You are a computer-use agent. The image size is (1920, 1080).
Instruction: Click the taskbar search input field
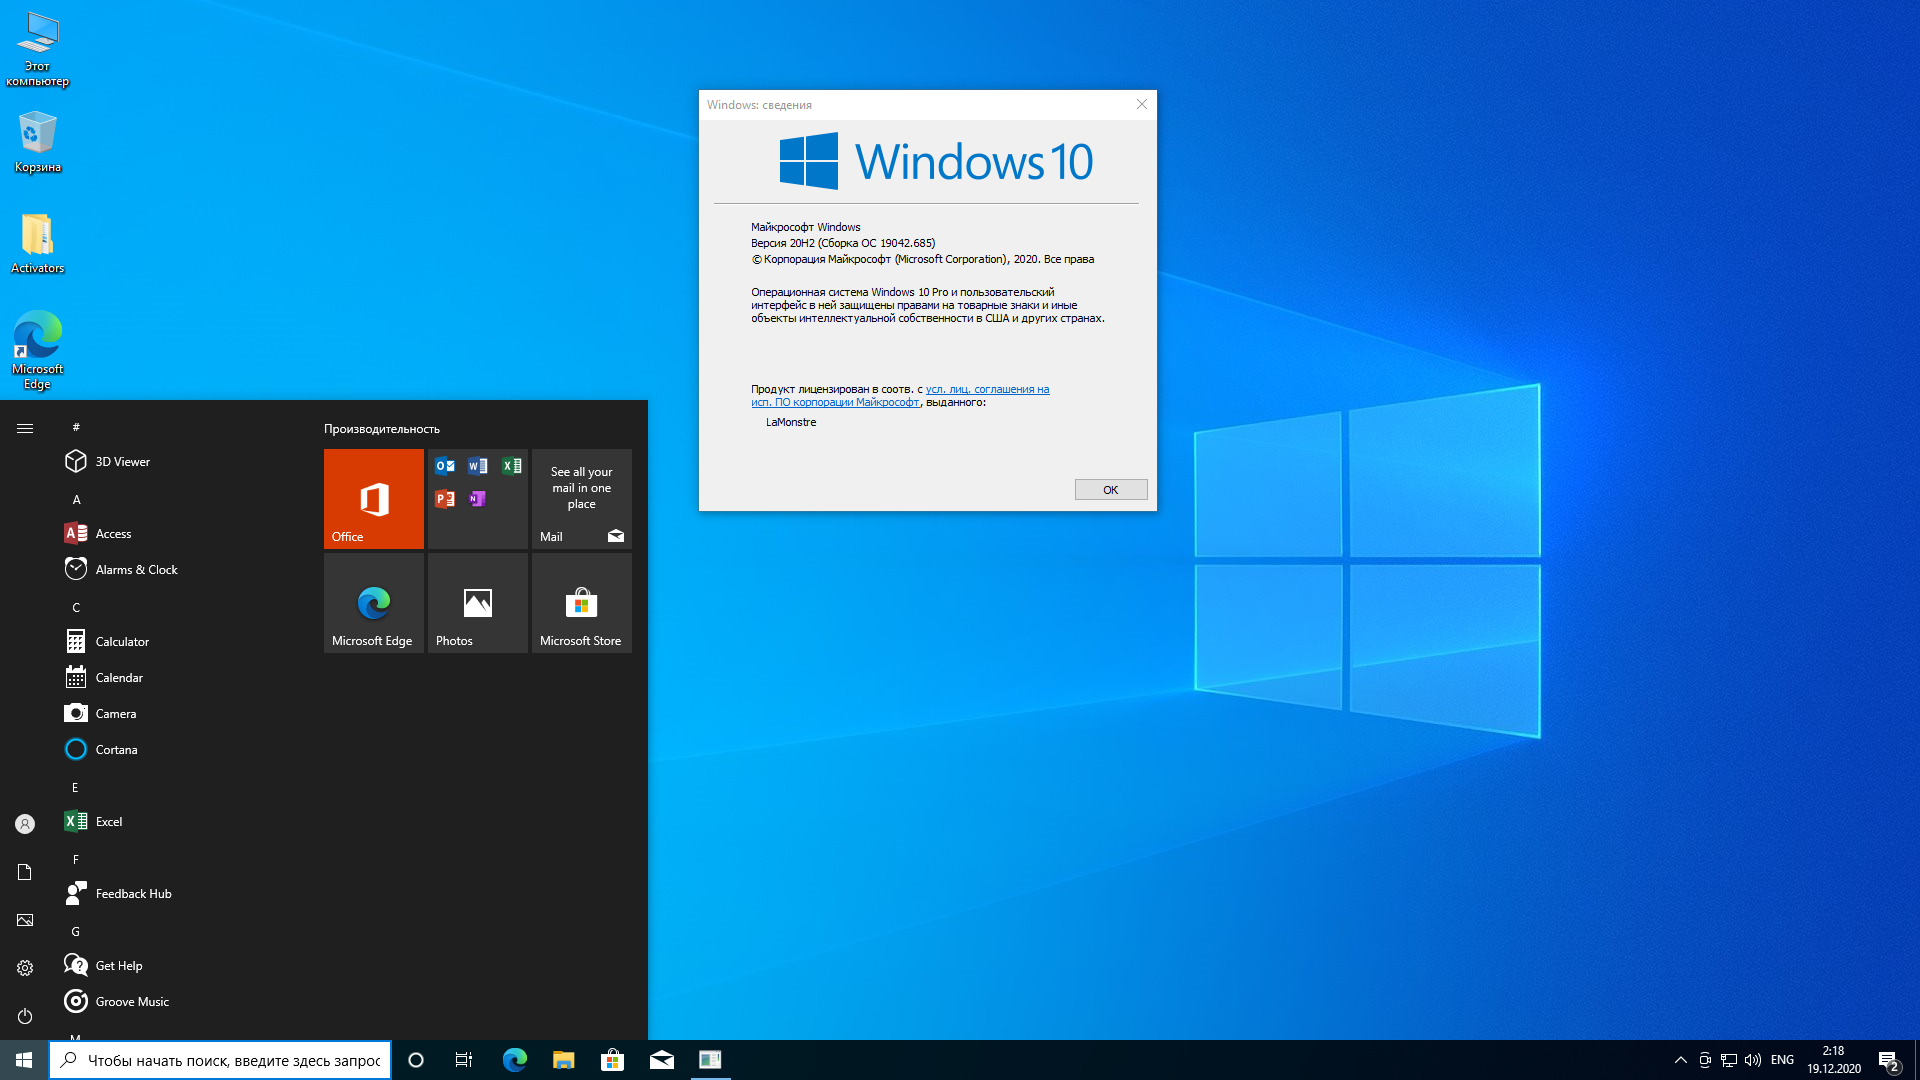[x=233, y=1060]
